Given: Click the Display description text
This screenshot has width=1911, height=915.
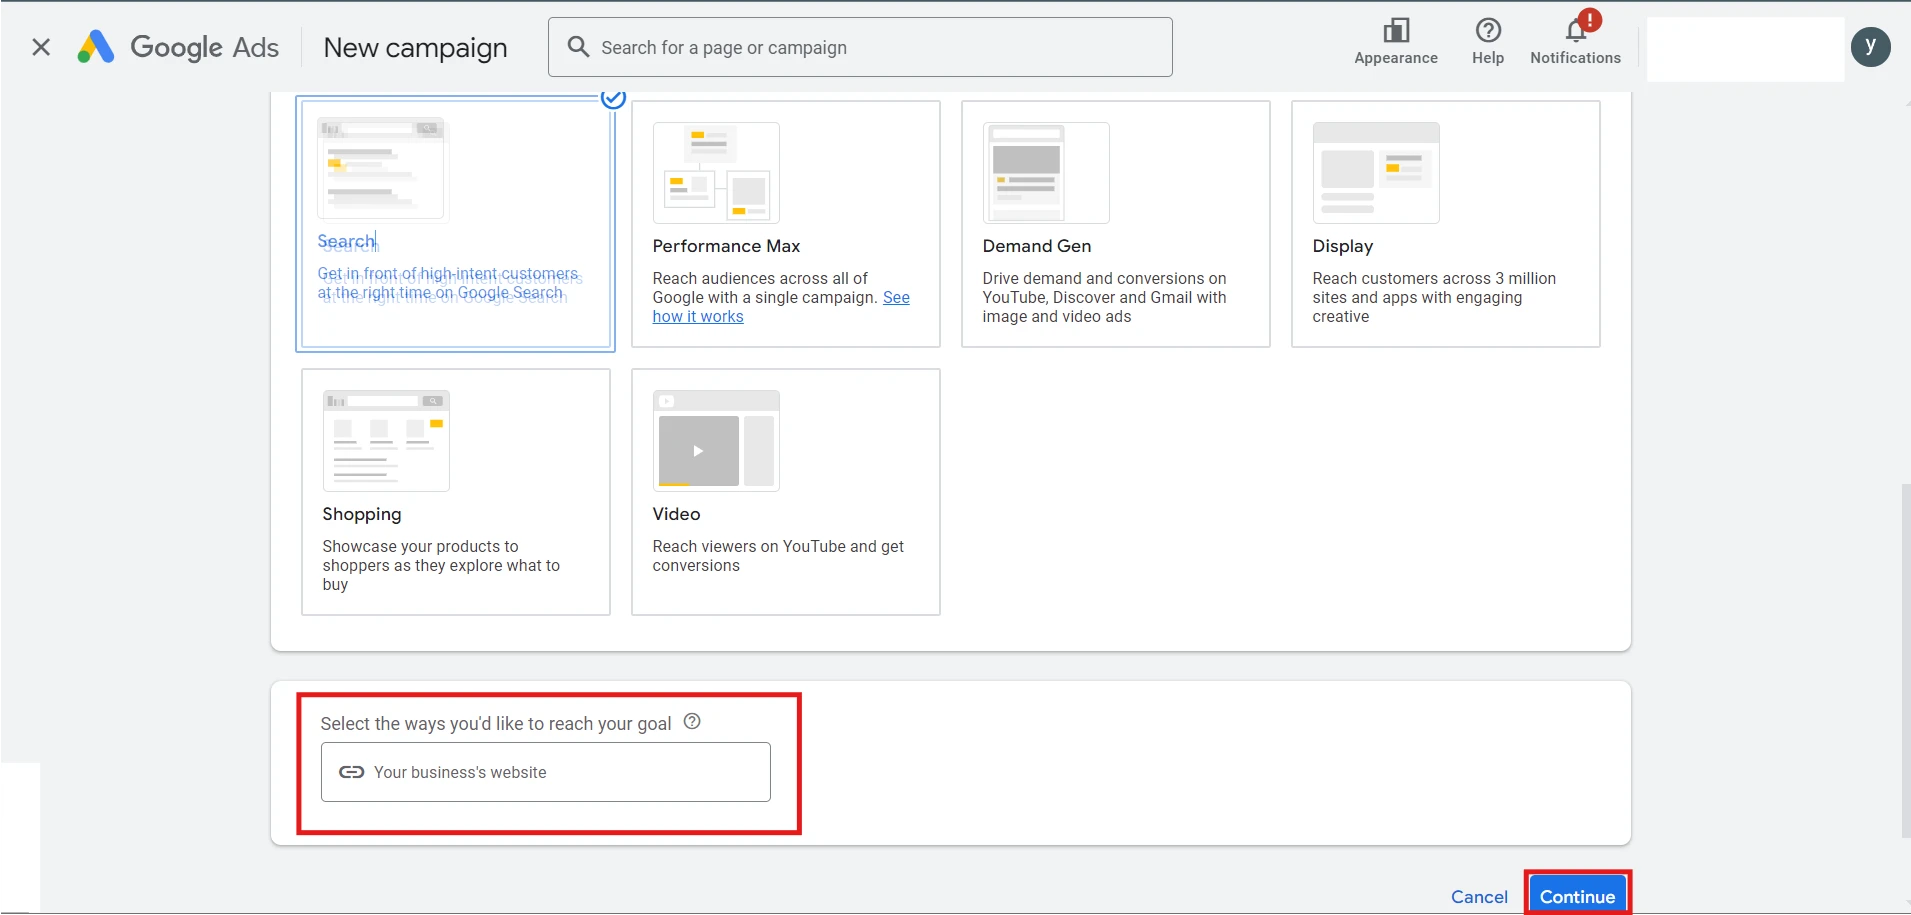Looking at the screenshot, I should 1434,298.
